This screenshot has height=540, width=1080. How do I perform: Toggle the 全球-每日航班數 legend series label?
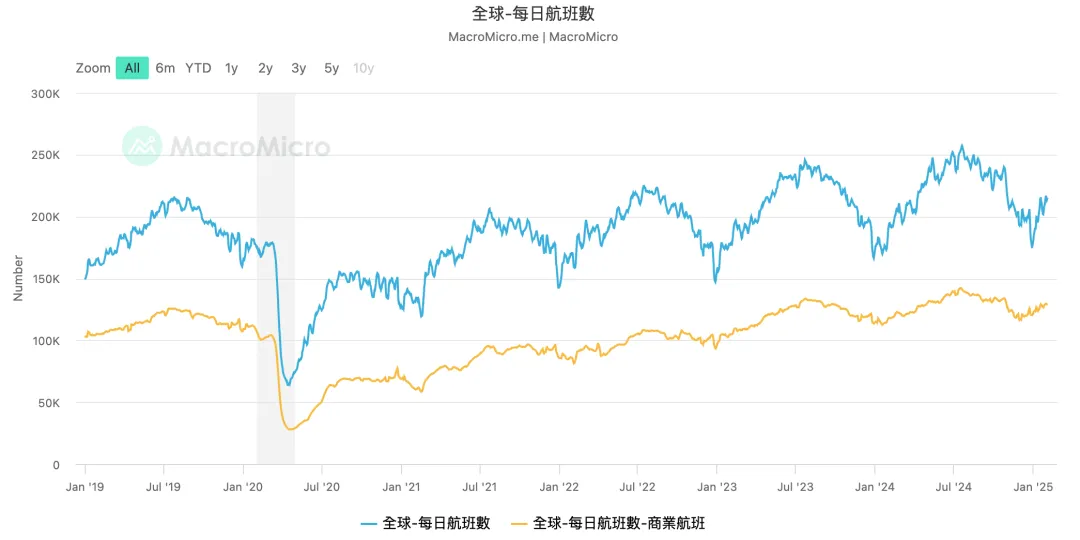pyautogui.click(x=436, y=523)
